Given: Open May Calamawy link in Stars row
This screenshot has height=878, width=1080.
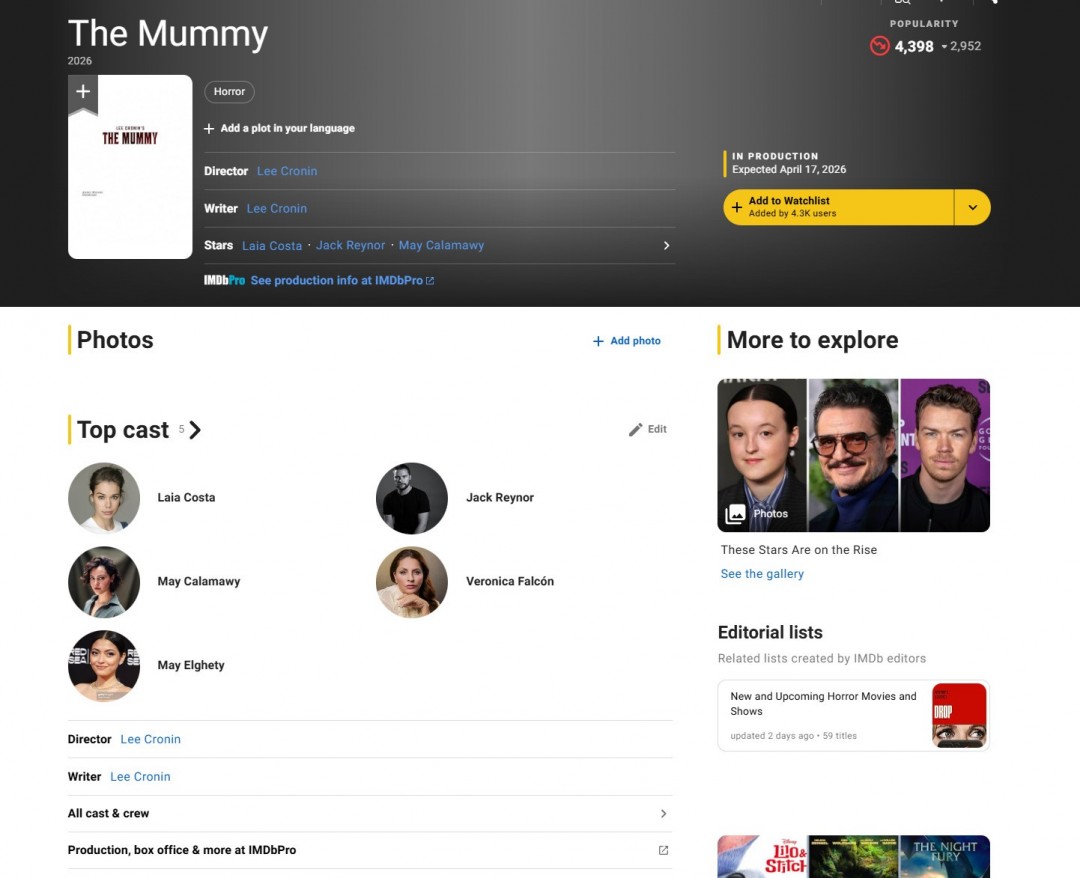Looking at the screenshot, I should (x=442, y=245).
